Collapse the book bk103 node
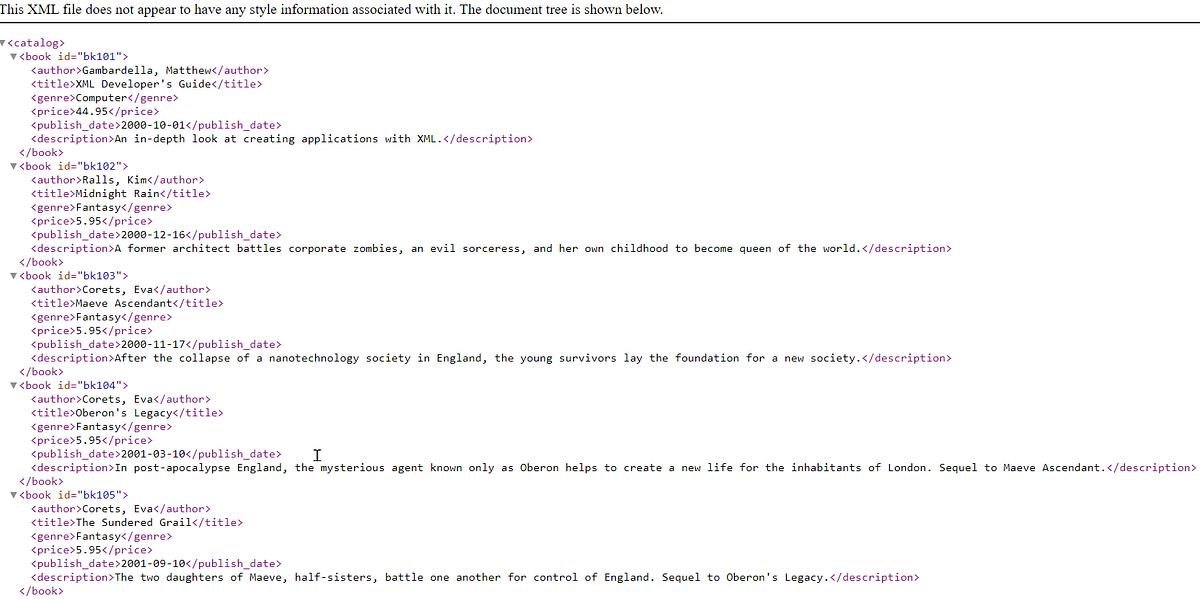The width and height of the screenshot is (1200, 599). (16, 275)
